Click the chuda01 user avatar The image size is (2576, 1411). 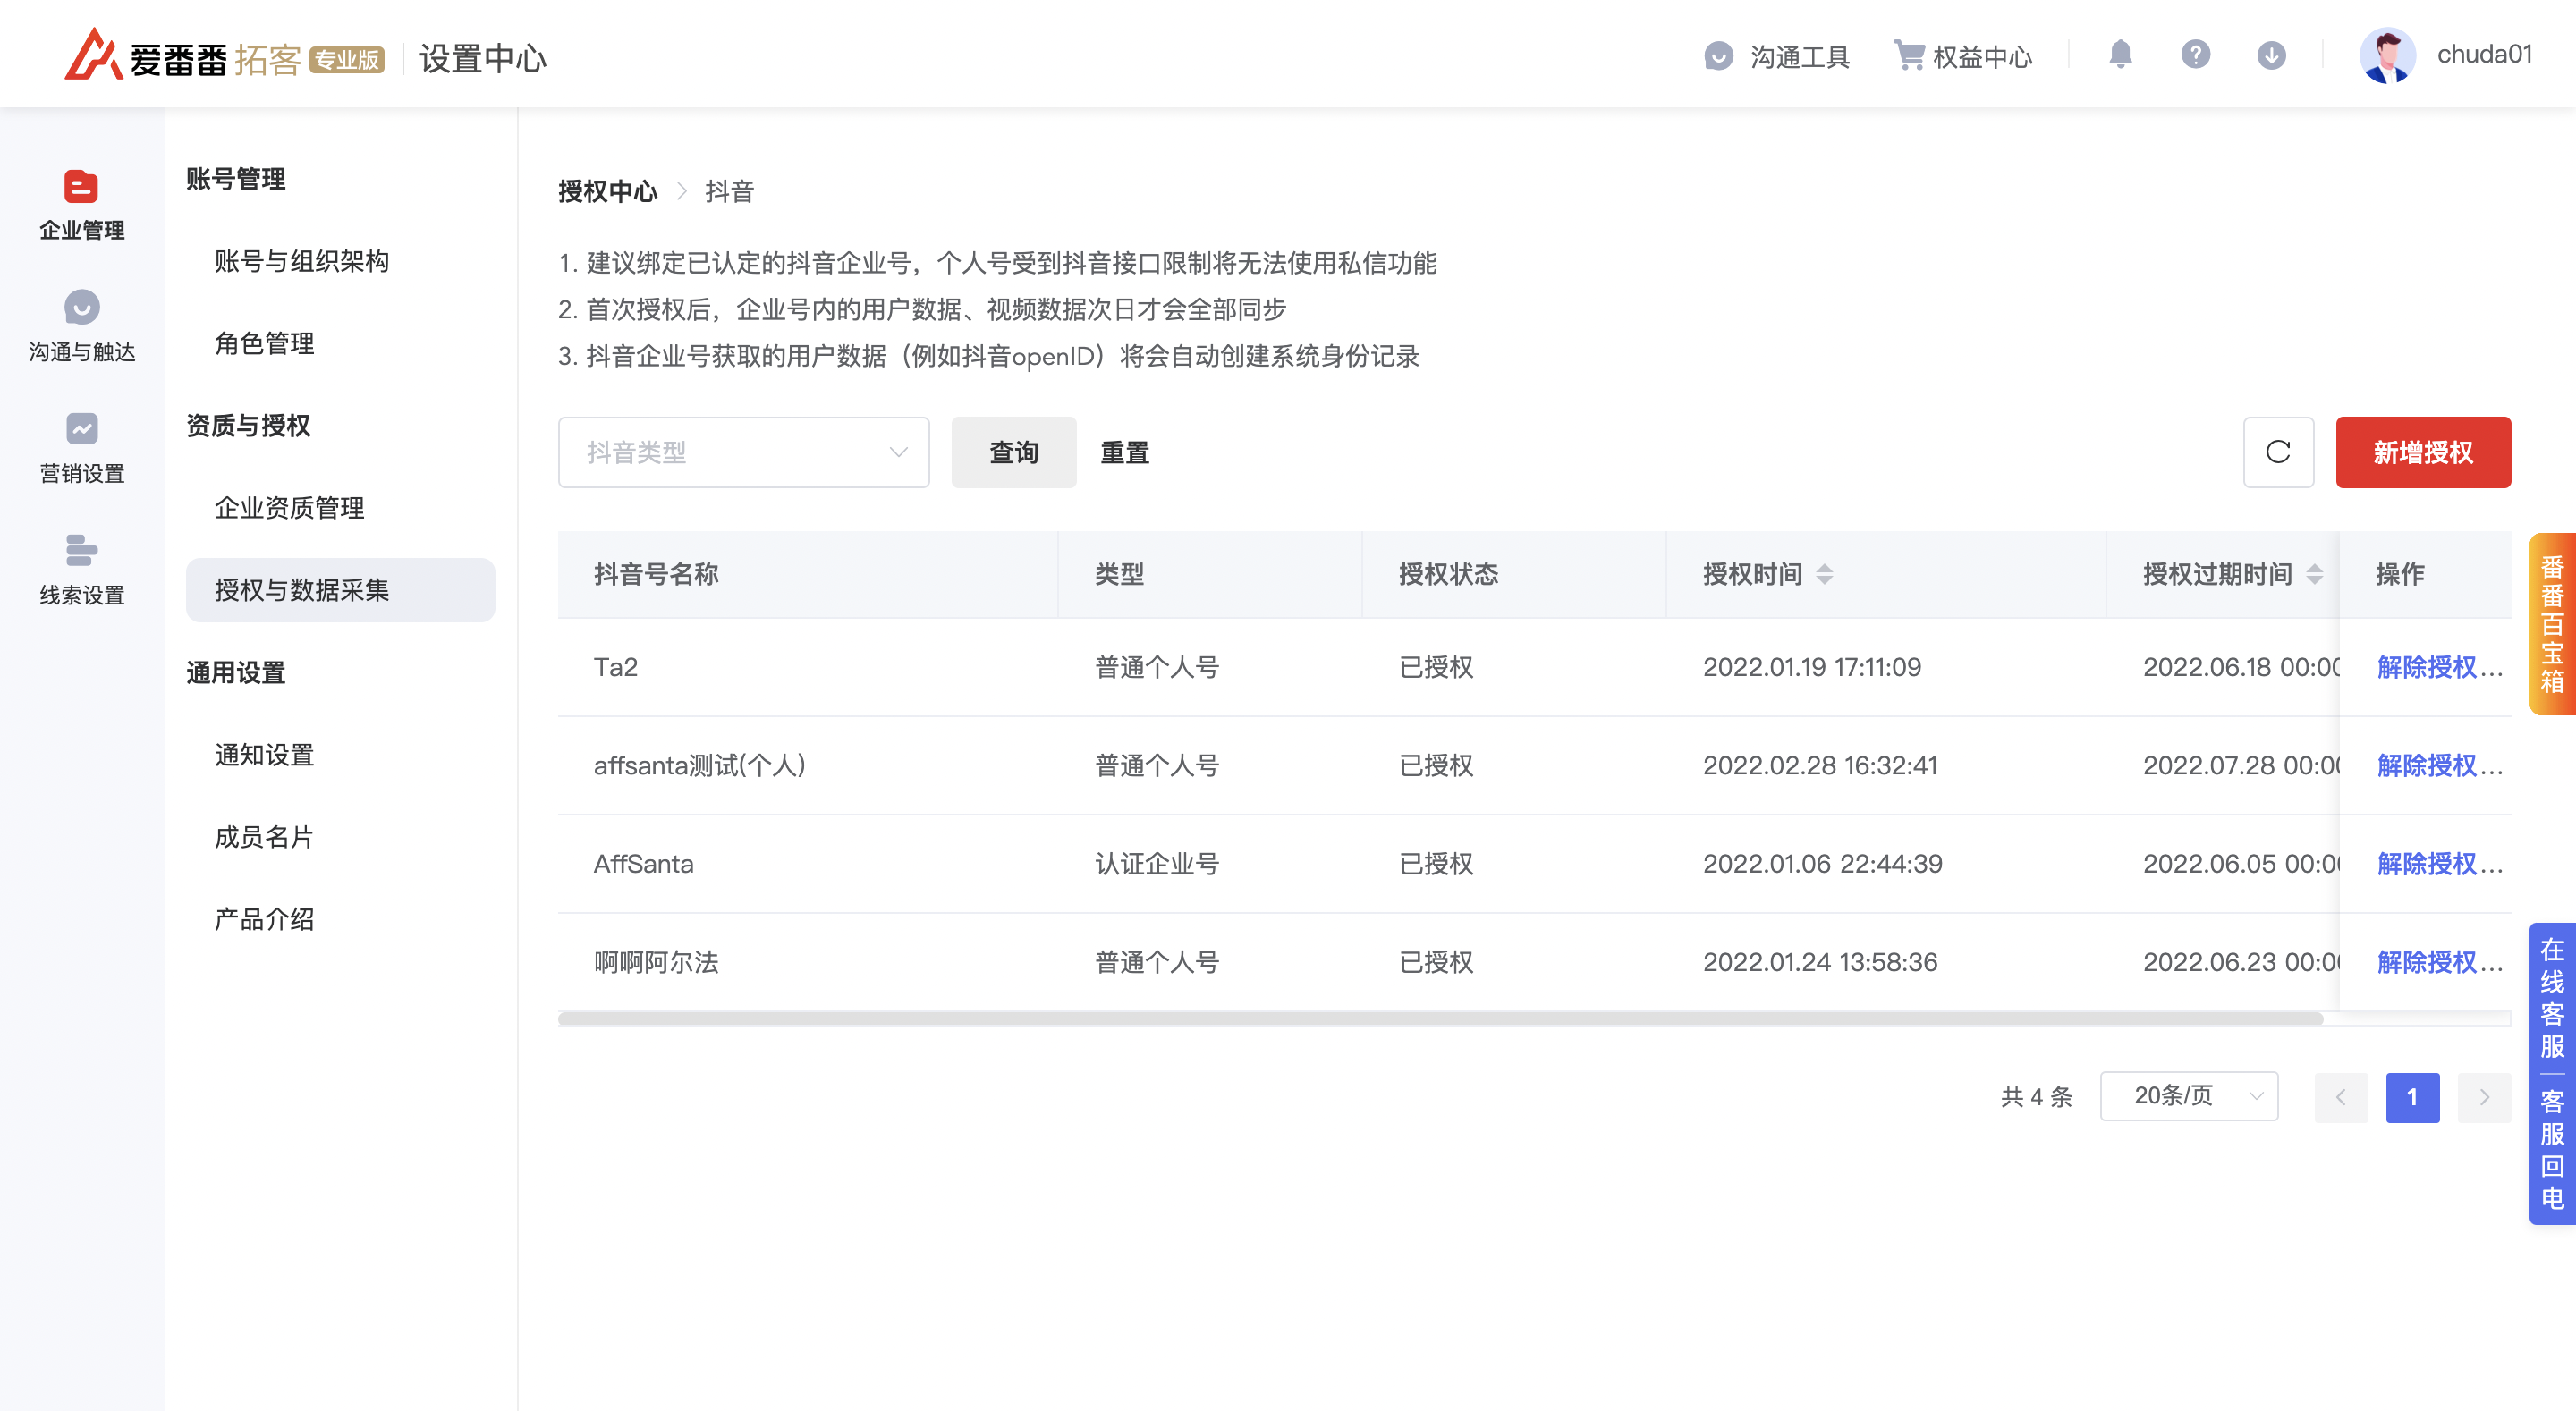tap(2388, 55)
